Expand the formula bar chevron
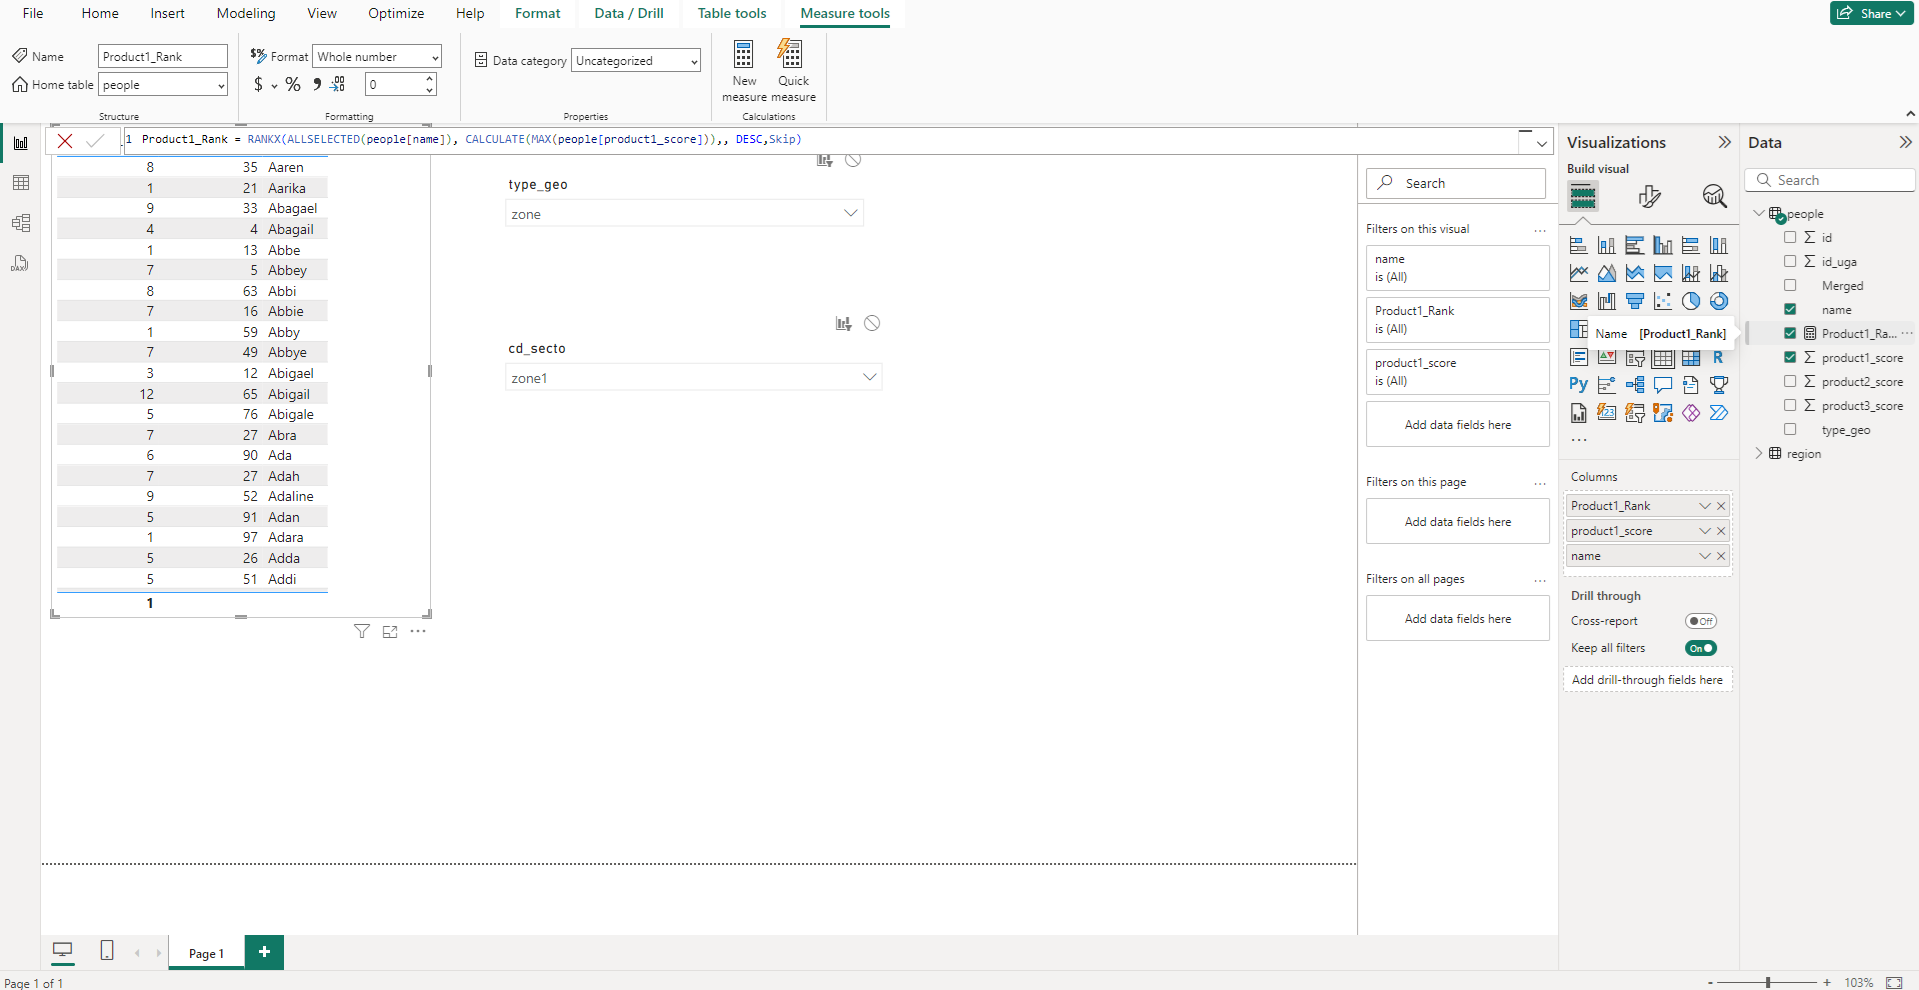Image resolution: width=1919 pixels, height=990 pixels. click(1541, 143)
